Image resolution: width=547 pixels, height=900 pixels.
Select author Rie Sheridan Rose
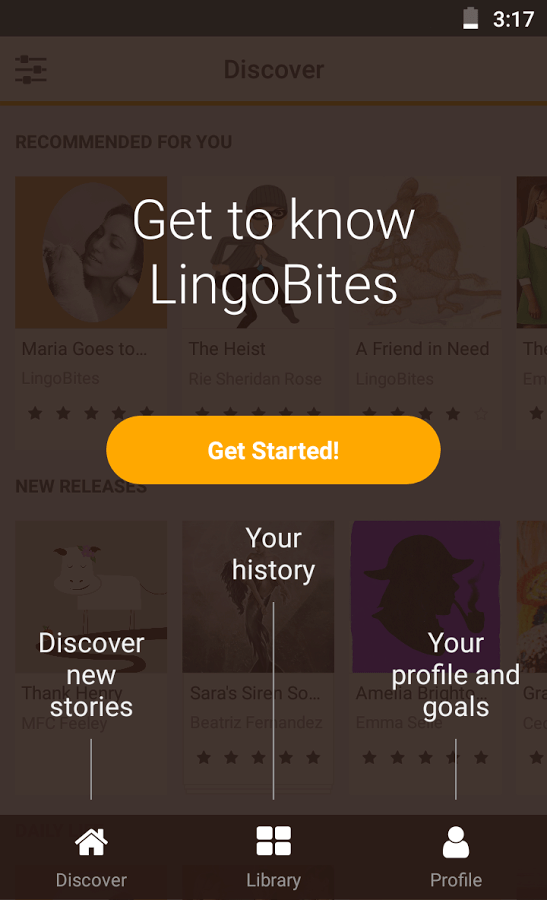[255, 379]
